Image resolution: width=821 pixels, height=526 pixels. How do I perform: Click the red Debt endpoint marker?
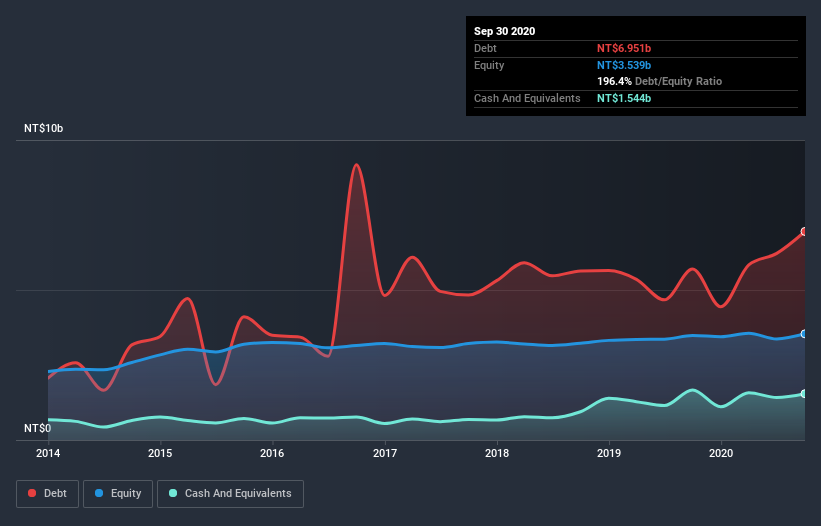(x=804, y=231)
